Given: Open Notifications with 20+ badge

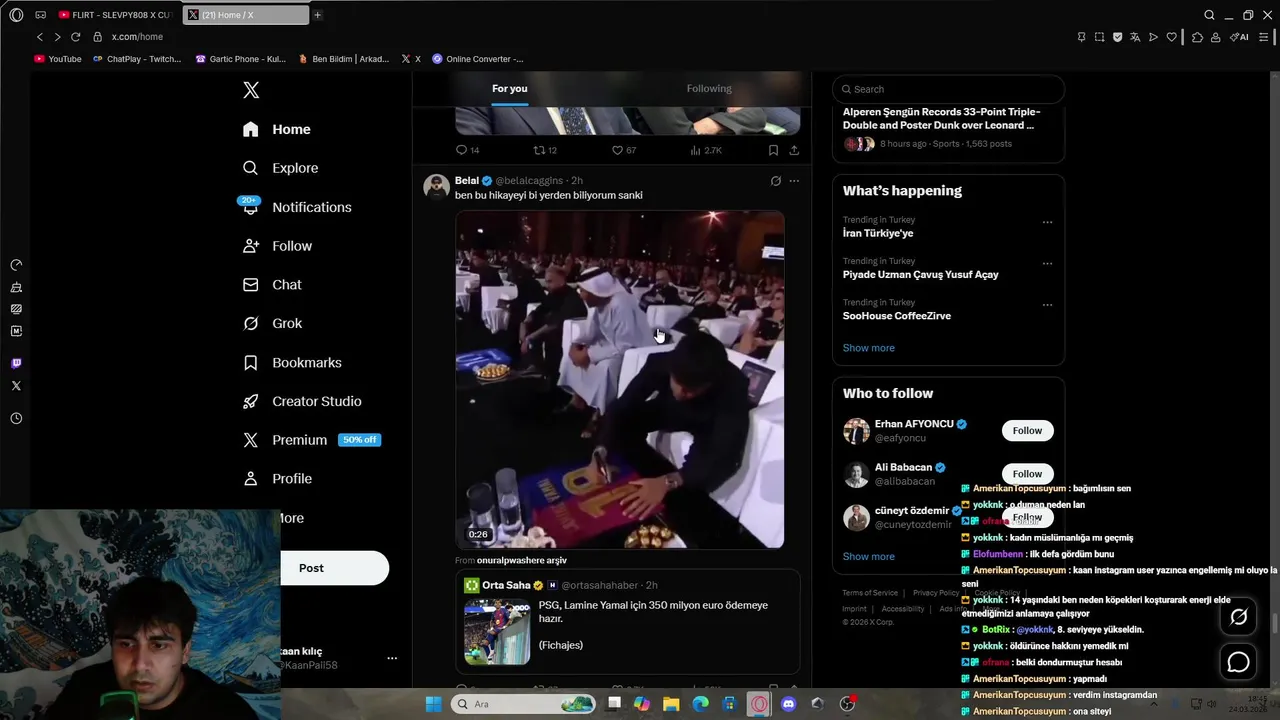Looking at the screenshot, I should click(x=296, y=207).
